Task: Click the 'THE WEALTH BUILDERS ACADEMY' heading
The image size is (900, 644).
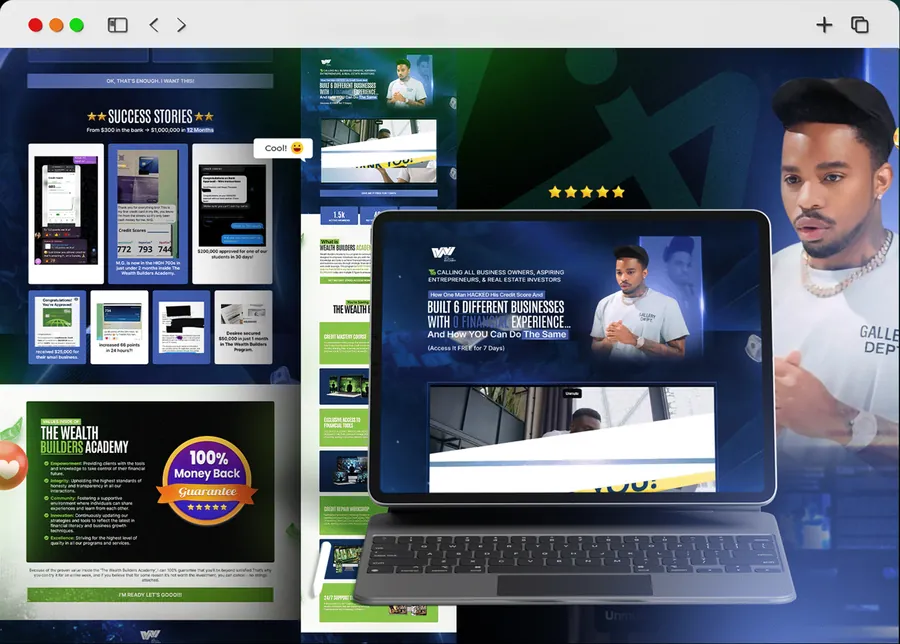Action: coord(84,440)
